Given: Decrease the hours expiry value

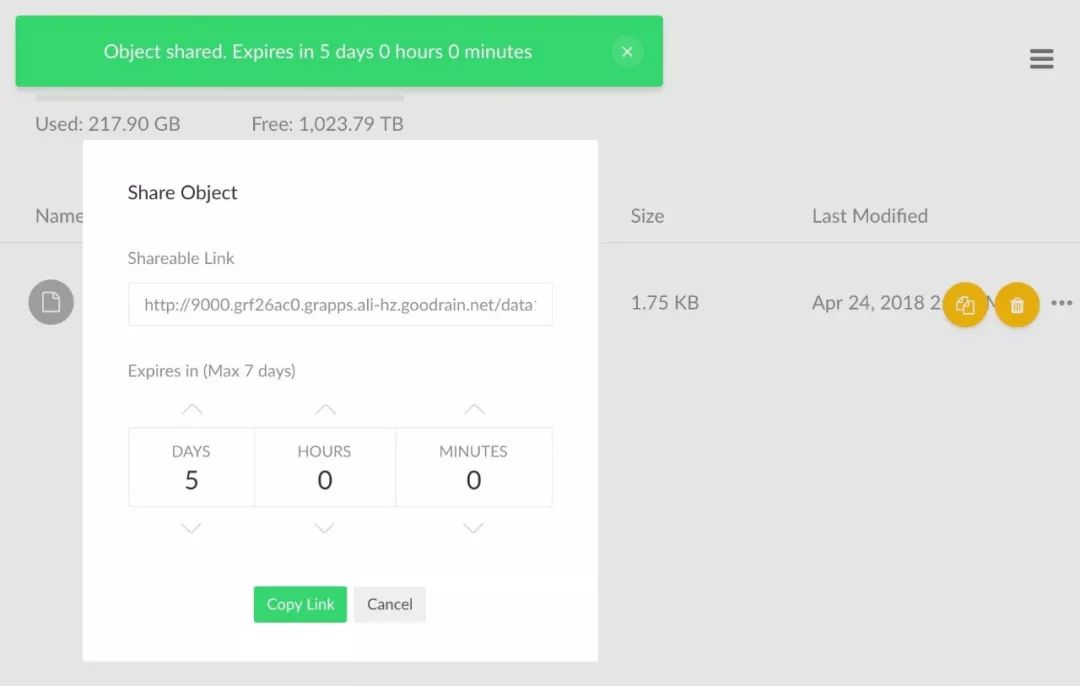Looking at the screenshot, I should [x=325, y=528].
